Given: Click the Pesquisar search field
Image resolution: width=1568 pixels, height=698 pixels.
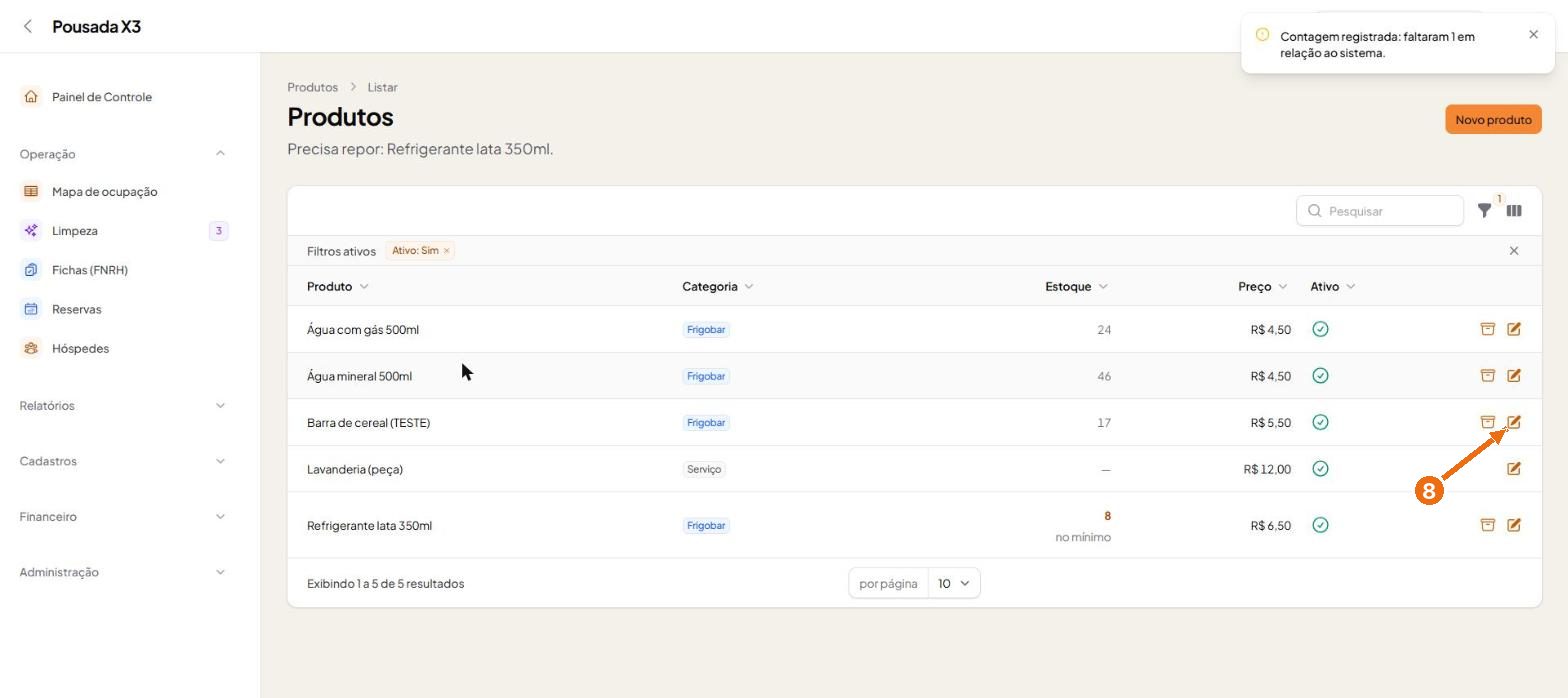Looking at the screenshot, I should tap(1380, 211).
